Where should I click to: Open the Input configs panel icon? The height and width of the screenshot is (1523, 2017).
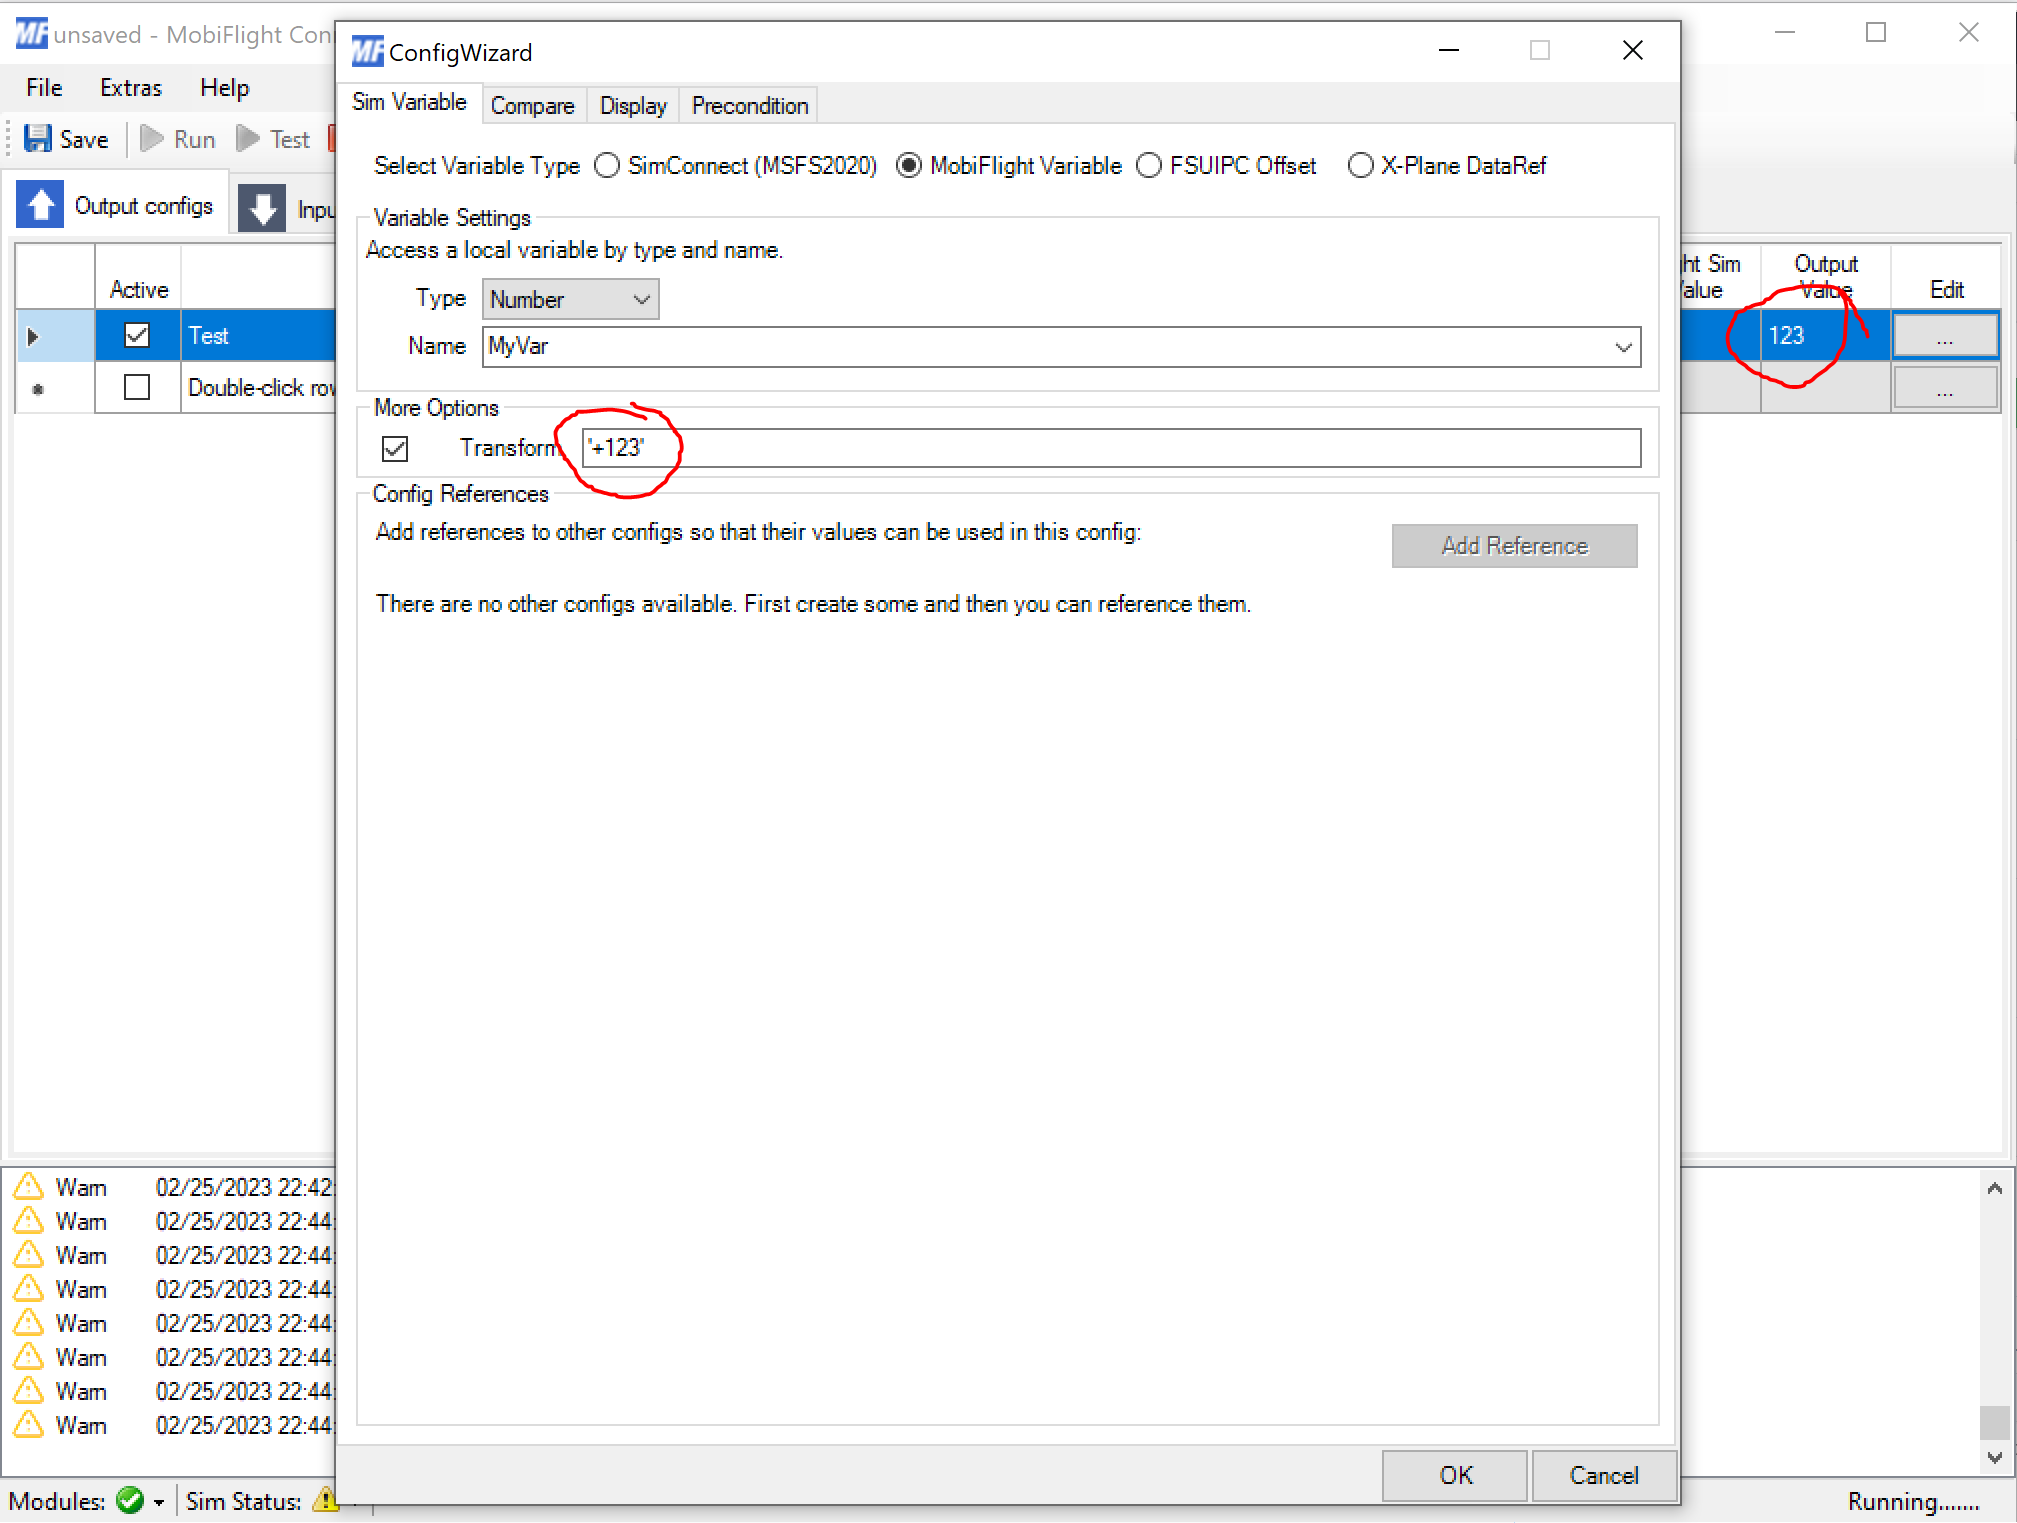pos(262,207)
